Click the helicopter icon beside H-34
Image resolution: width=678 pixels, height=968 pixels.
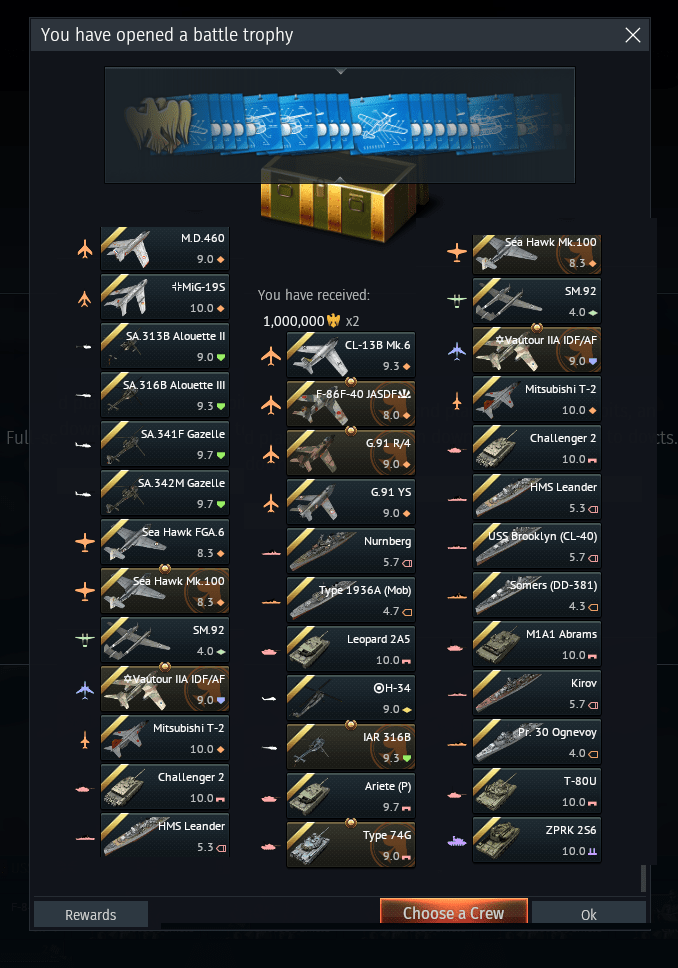pyautogui.click(x=269, y=699)
